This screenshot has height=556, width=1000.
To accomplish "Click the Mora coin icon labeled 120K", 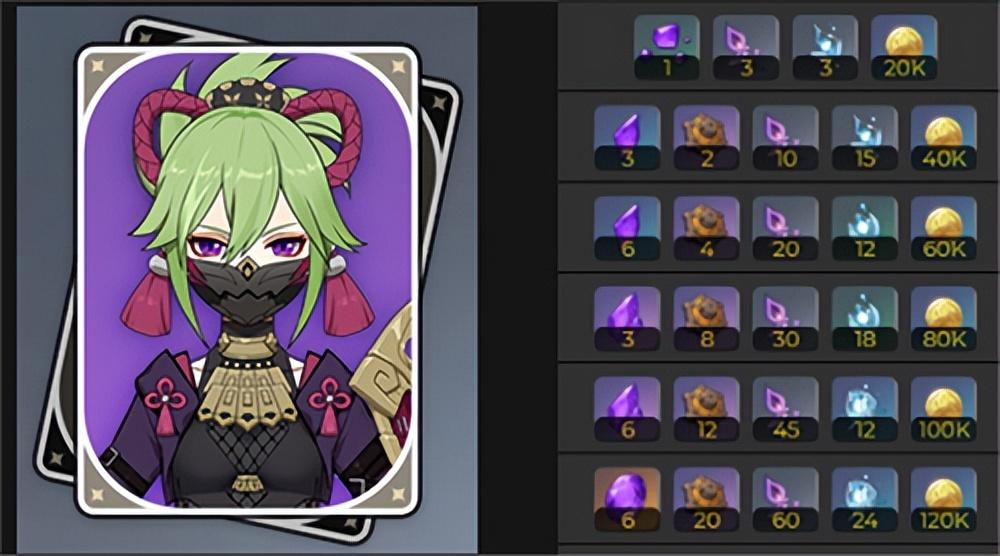I will 943,500.
